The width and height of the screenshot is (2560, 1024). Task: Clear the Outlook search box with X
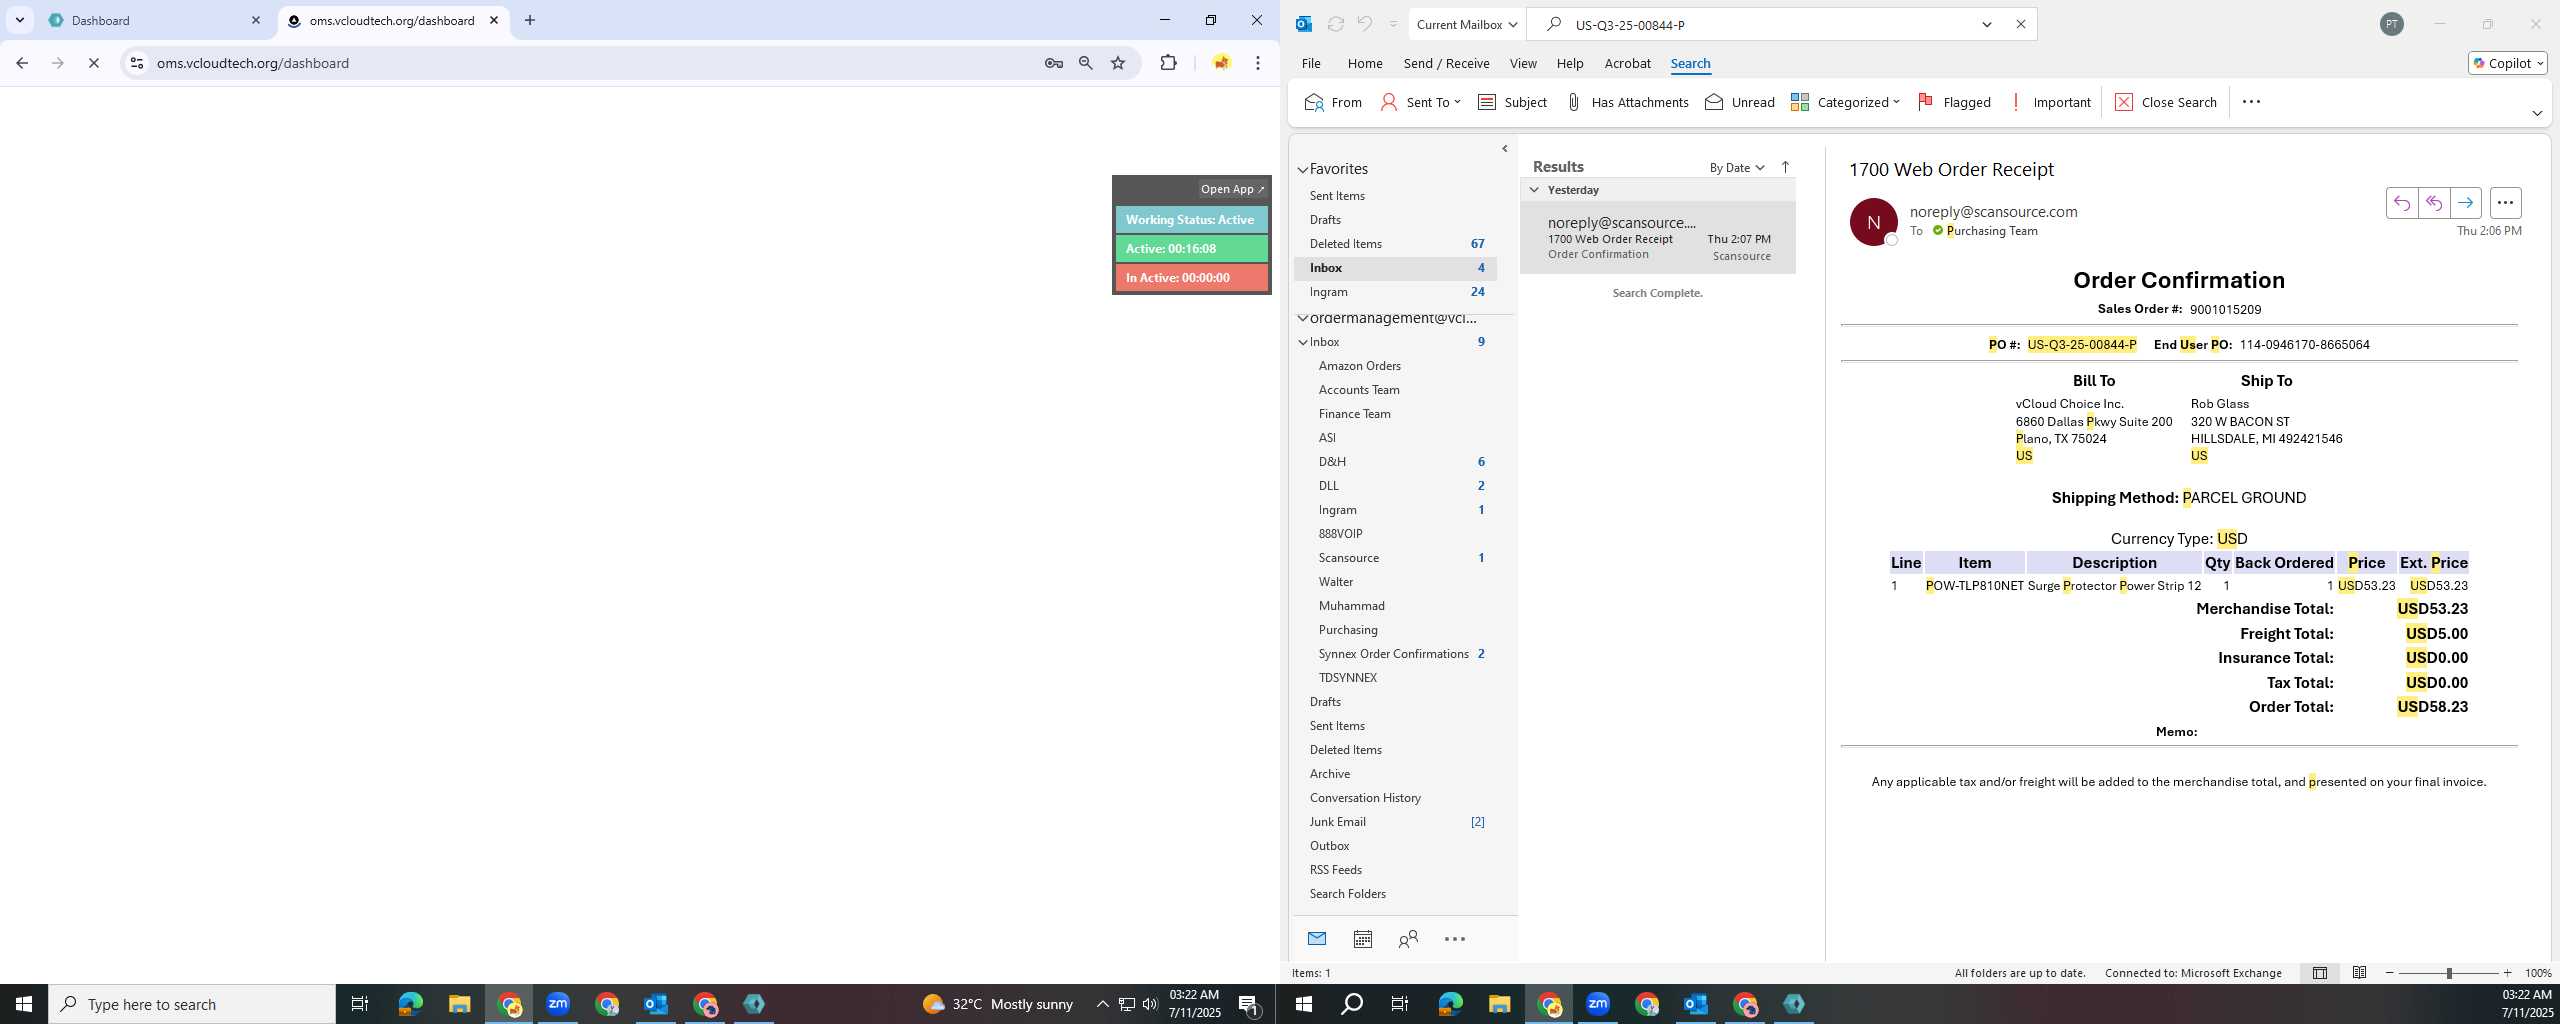pos(2020,24)
